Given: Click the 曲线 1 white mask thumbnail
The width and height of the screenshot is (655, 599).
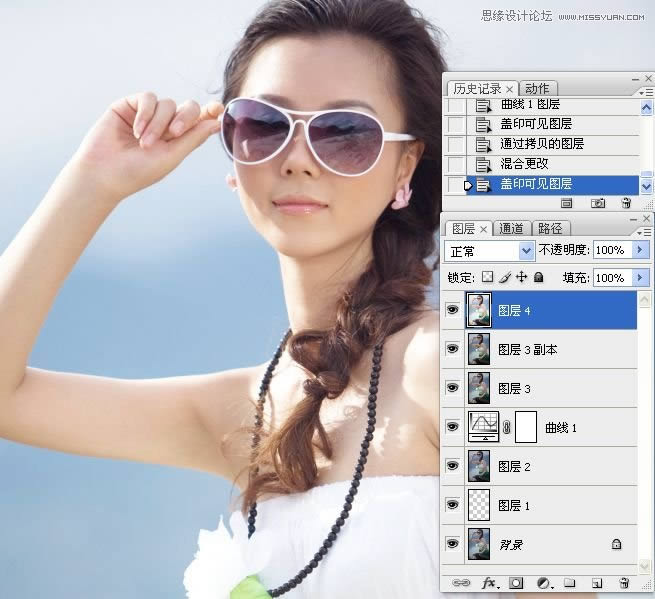Looking at the screenshot, I should pyautogui.click(x=526, y=427).
